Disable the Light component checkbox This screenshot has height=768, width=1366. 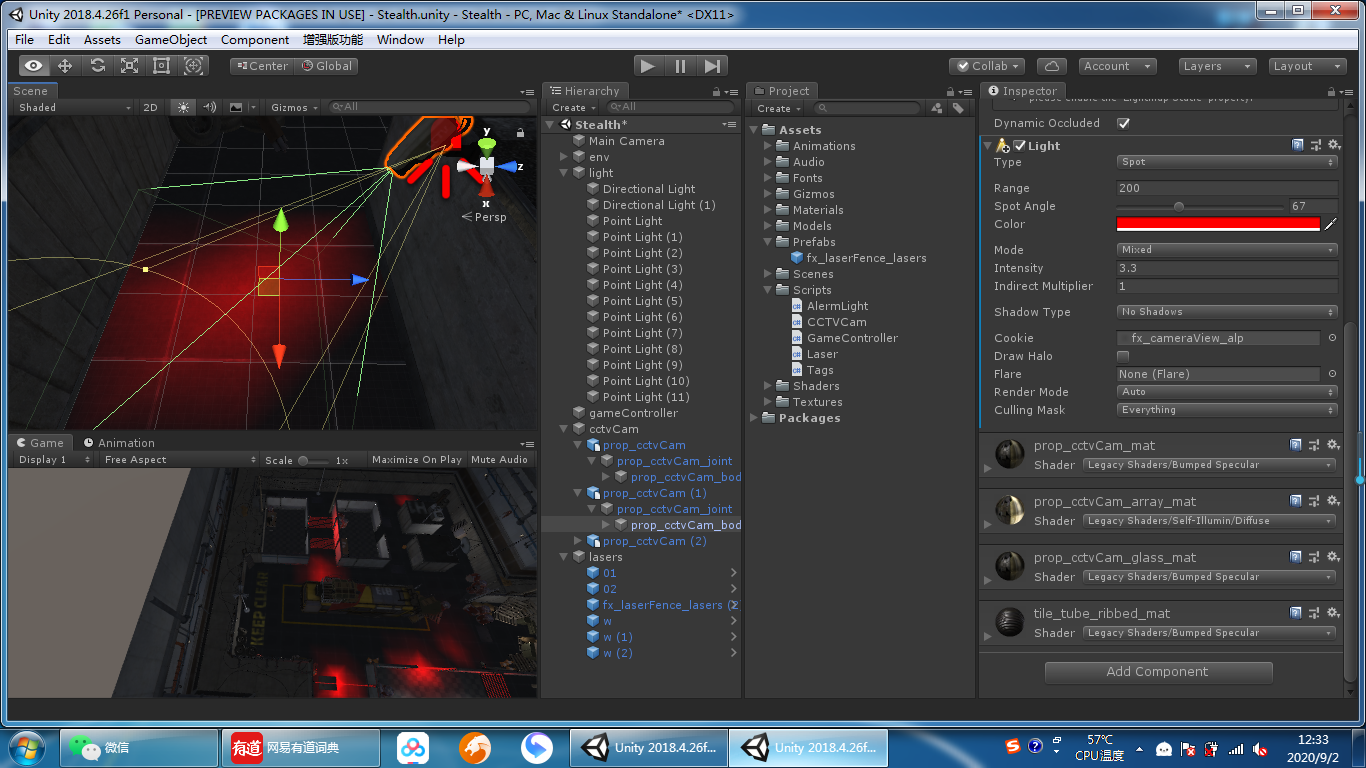[x=1020, y=145]
